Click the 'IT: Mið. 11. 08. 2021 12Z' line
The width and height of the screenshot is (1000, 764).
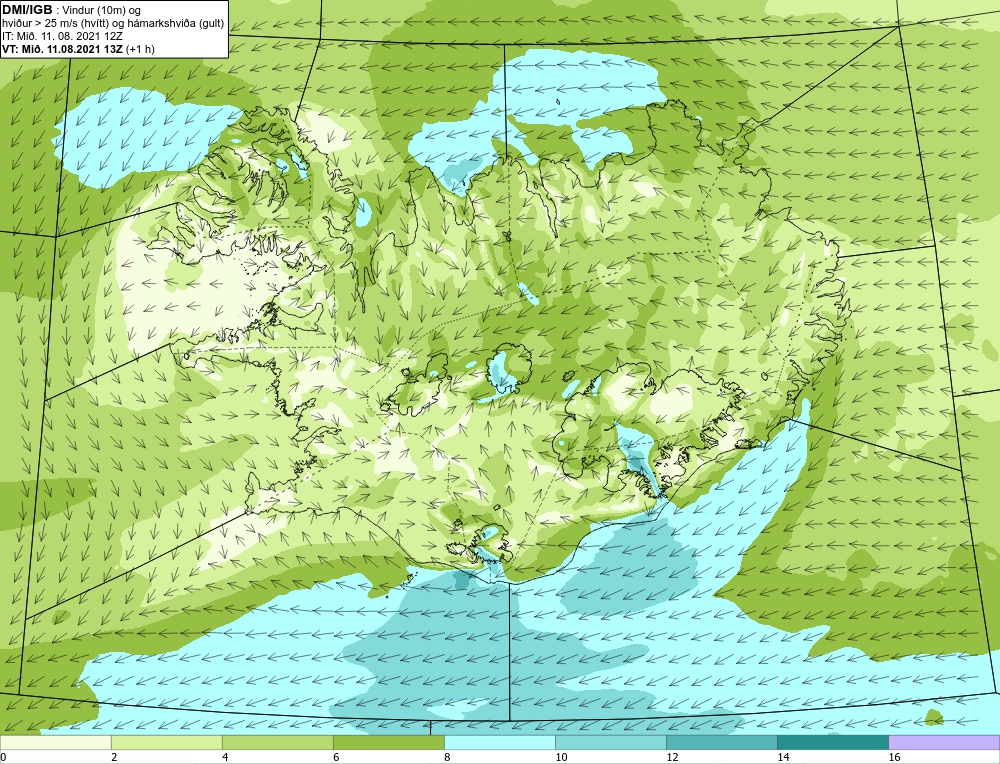[62, 36]
